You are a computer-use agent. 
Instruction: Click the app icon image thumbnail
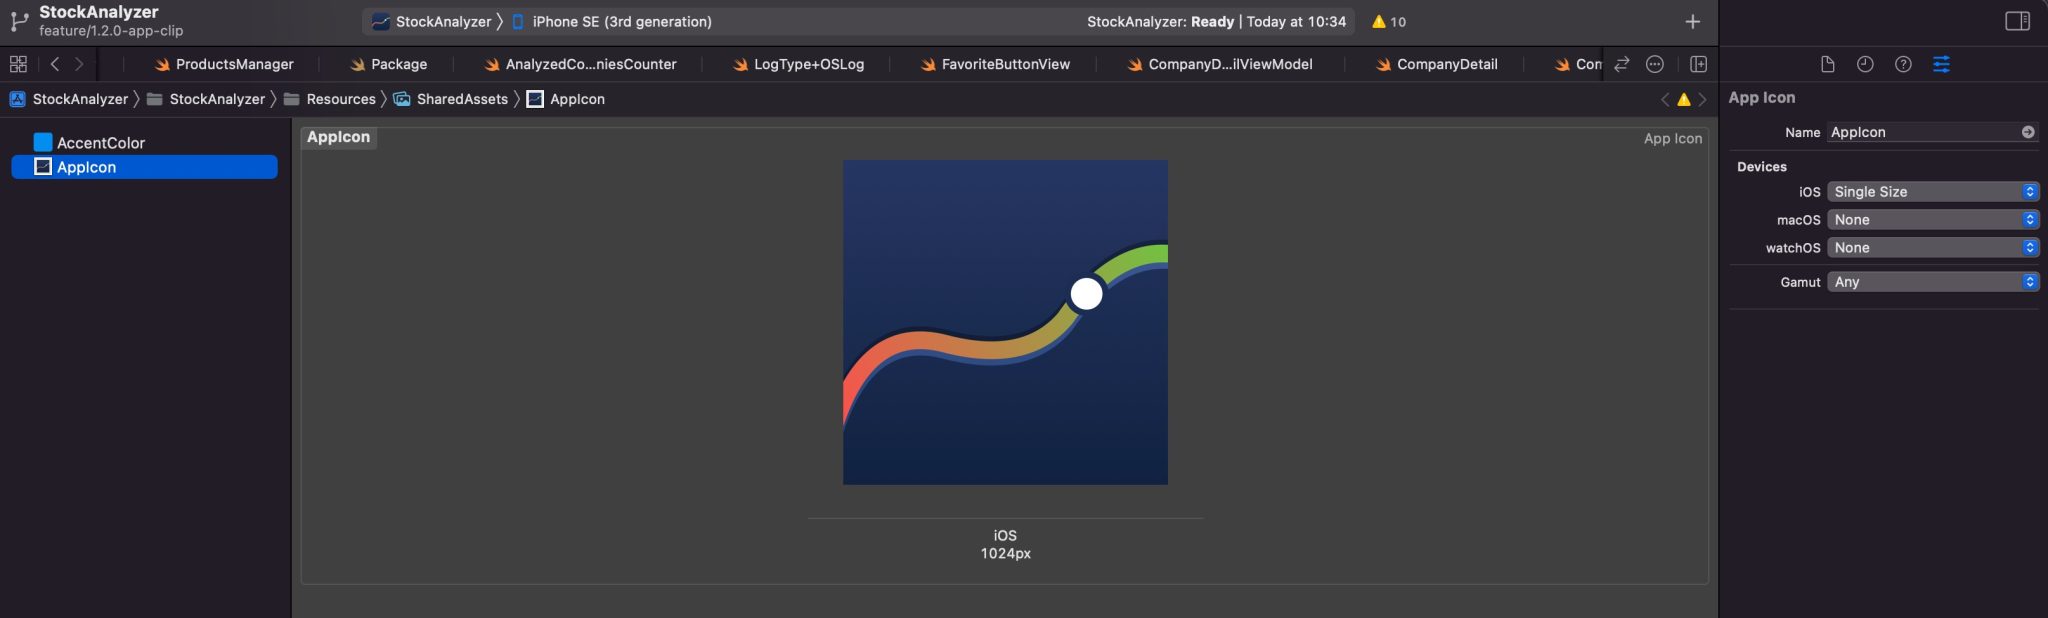[1005, 322]
